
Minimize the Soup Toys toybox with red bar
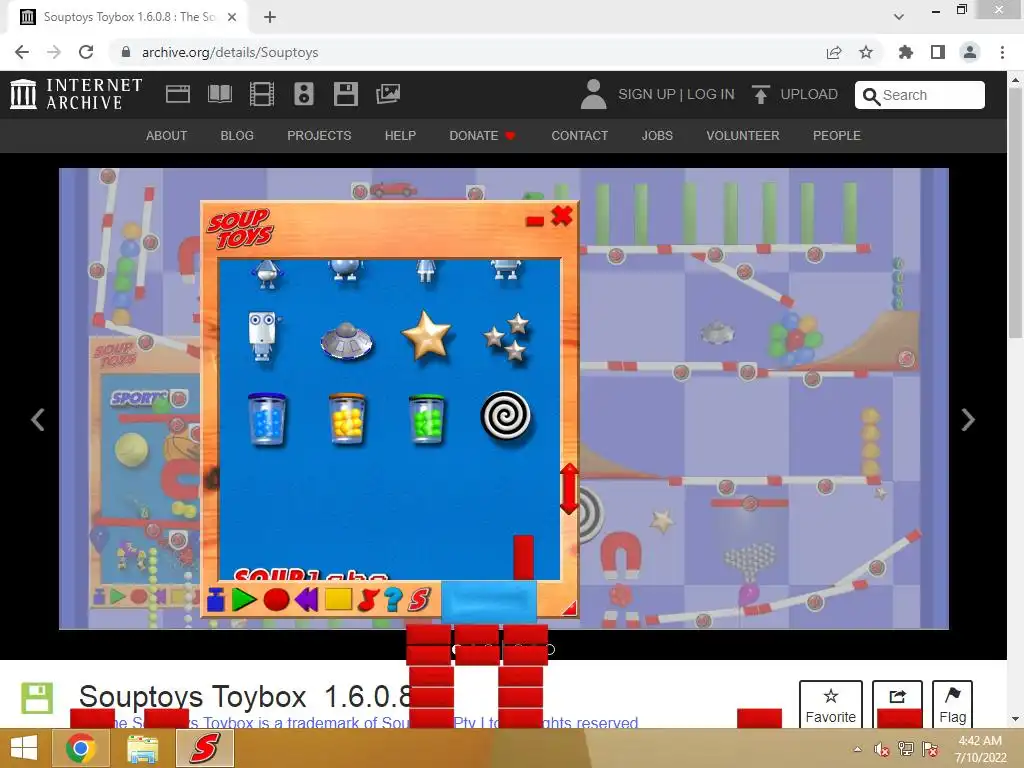[x=535, y=221]
